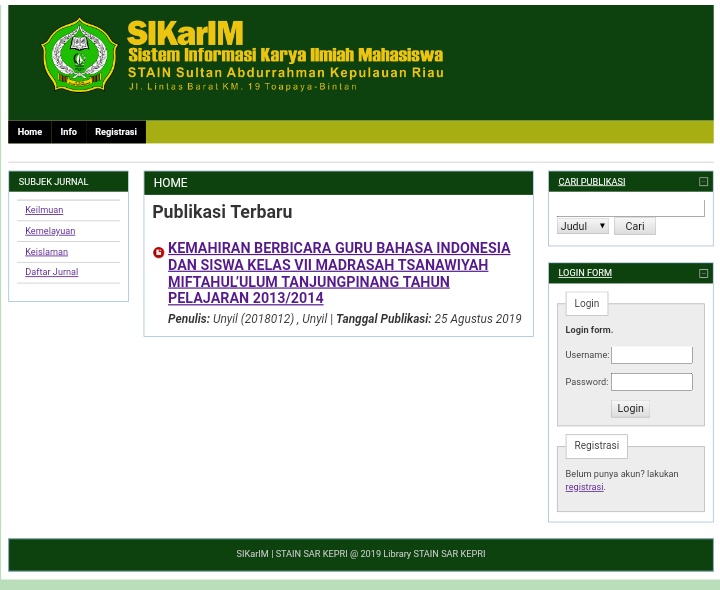Click the Jl. Lintas Barat address text

pos(242,86)
